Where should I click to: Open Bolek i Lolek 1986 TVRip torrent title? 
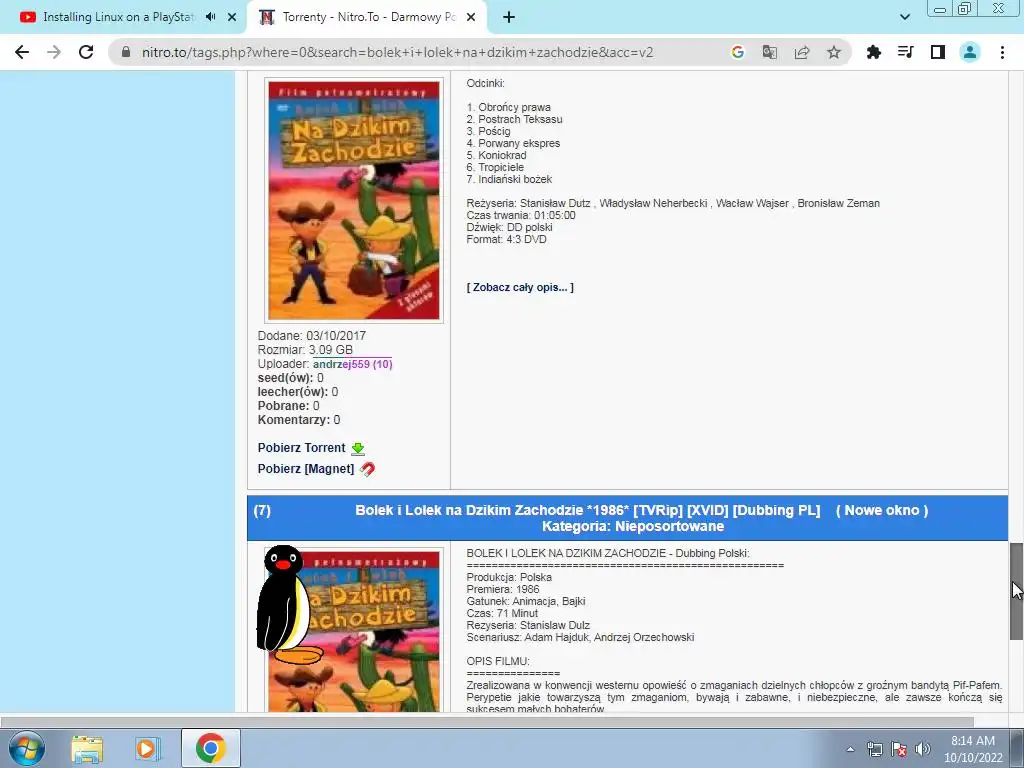coord(587,511)
